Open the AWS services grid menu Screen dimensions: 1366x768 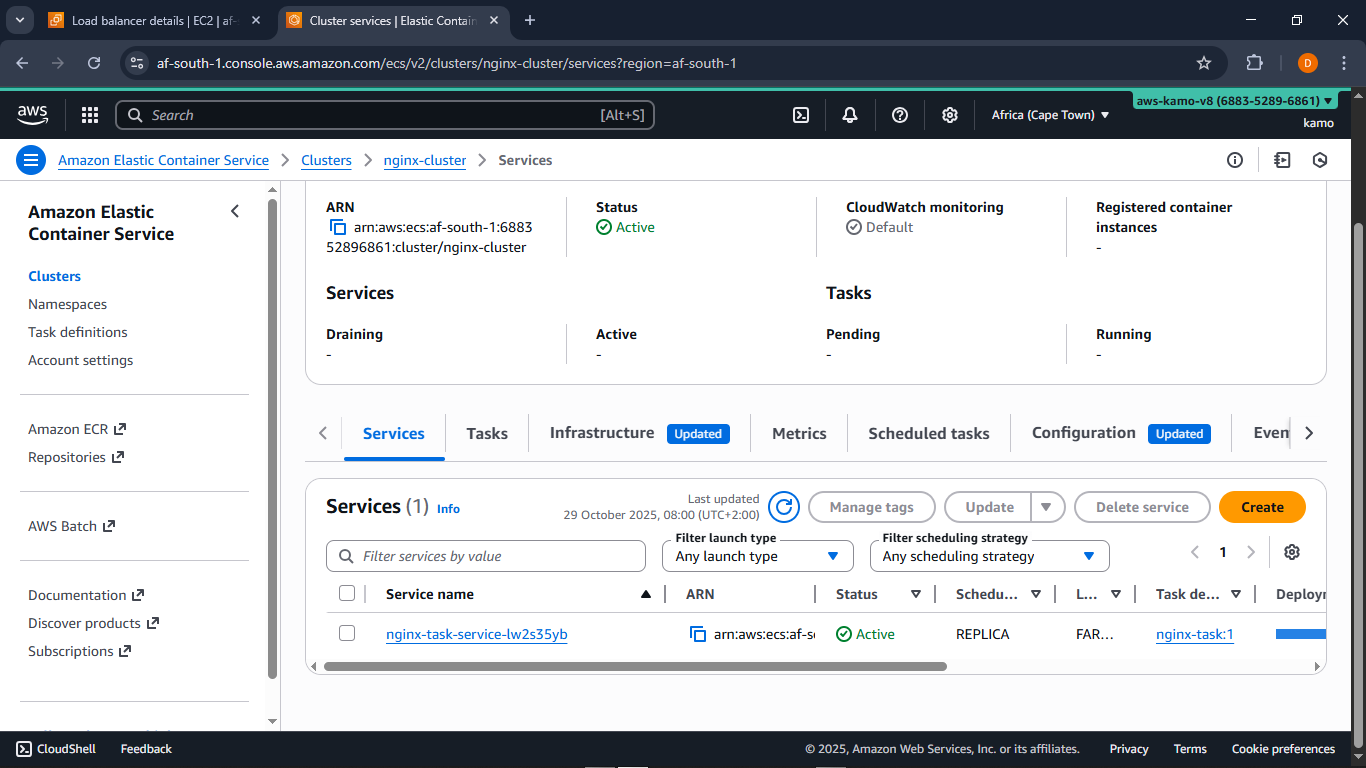[x=90, y=114]
